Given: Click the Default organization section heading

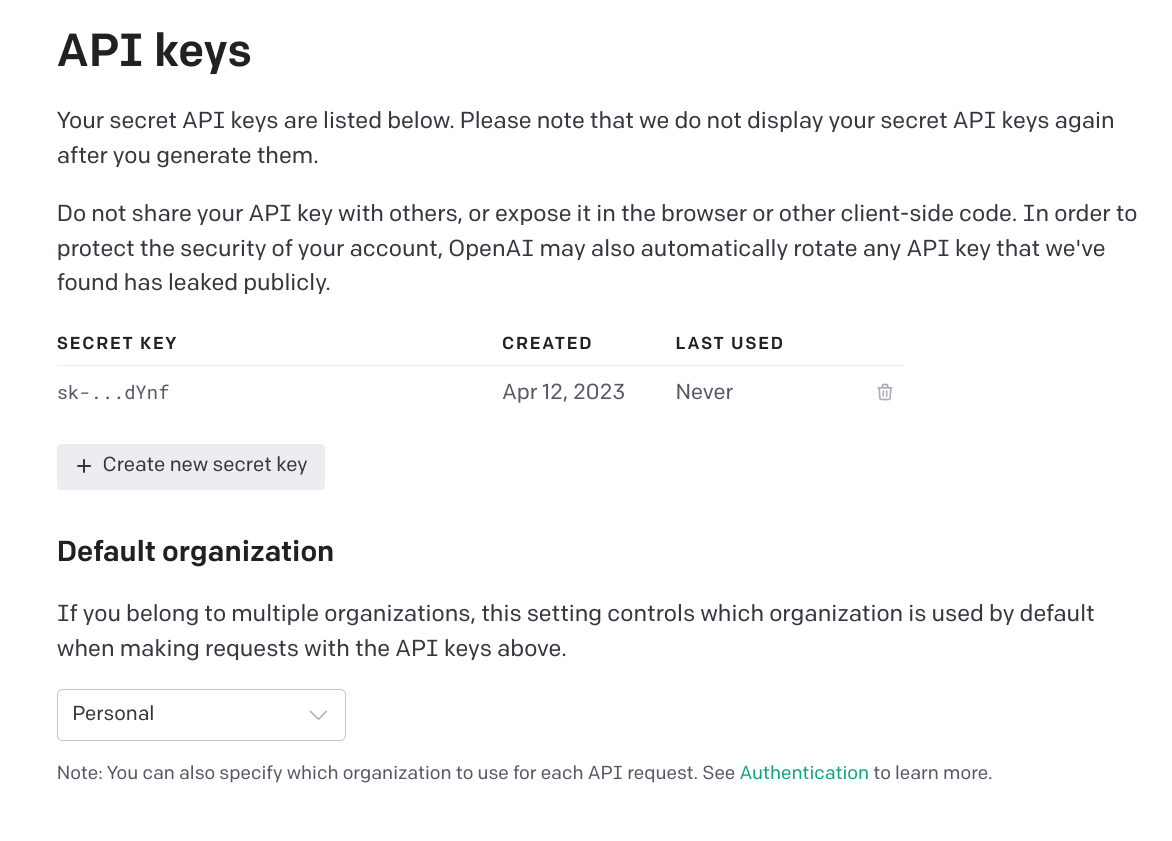Looking at the screenshot, I should tap(195, 551).
